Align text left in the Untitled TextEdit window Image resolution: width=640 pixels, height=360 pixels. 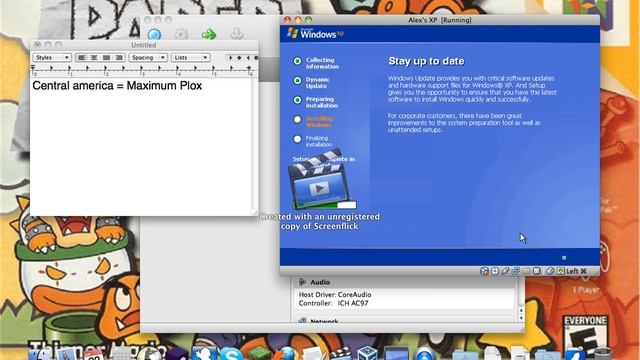pos(82,58)
